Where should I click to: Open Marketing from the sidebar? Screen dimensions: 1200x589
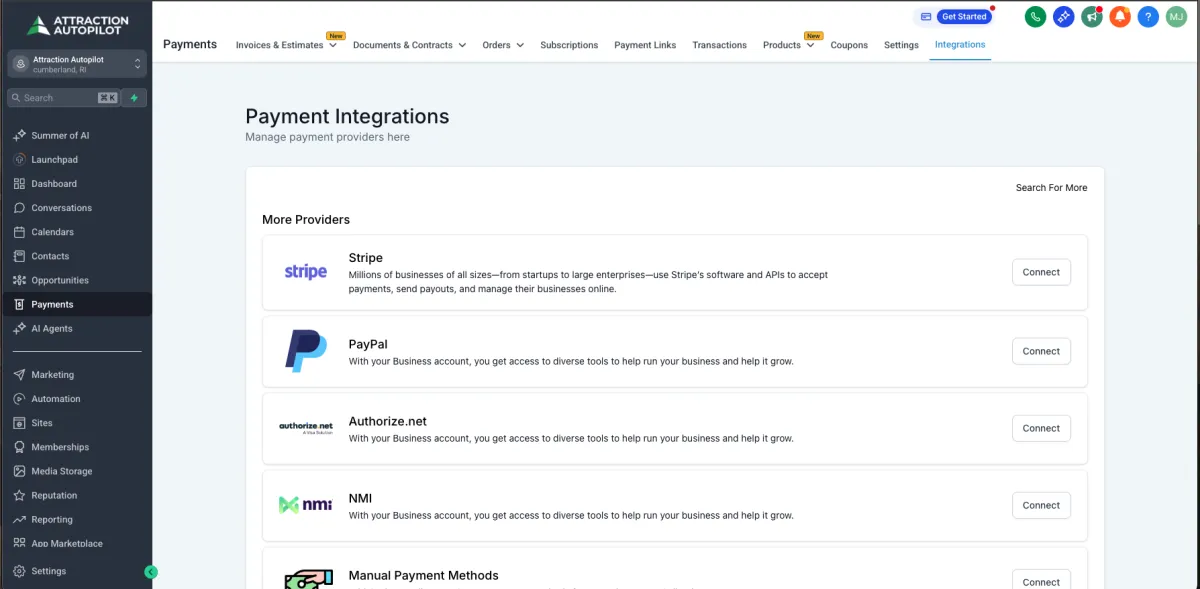coord(52,375)
